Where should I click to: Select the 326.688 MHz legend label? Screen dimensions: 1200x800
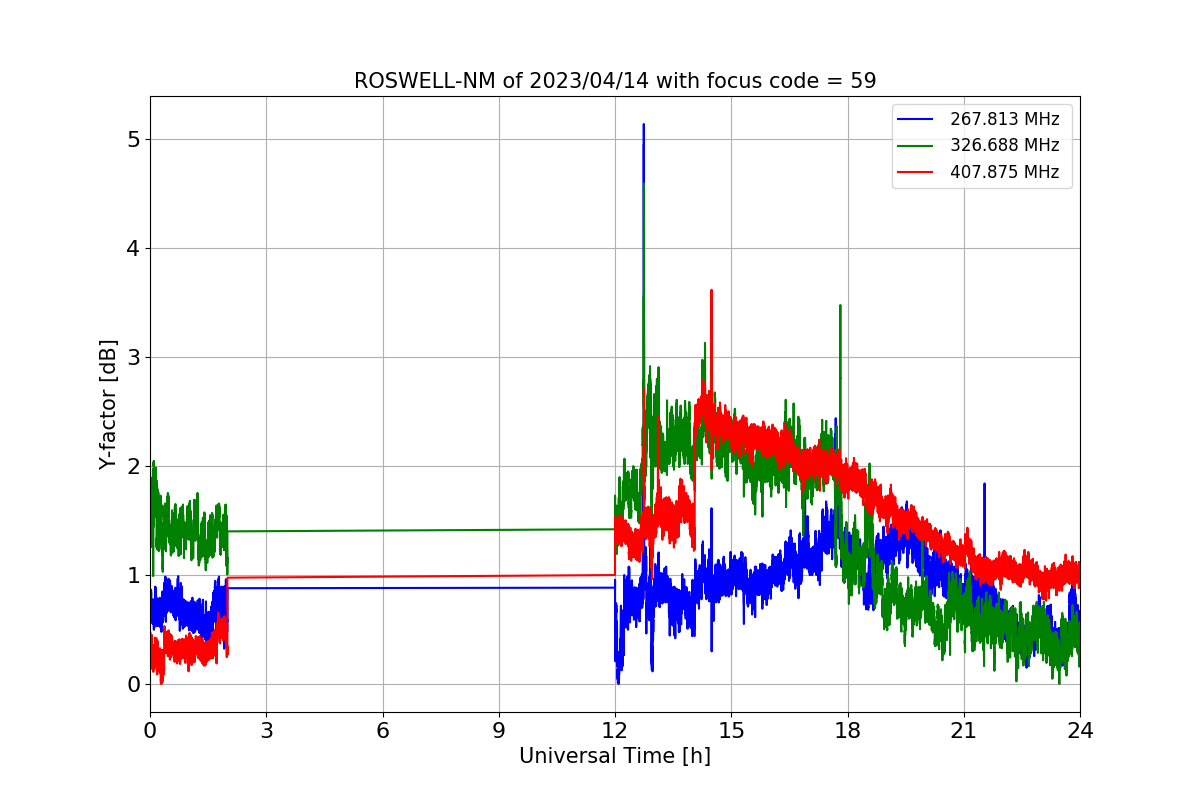pyautogui.click(x=1004, y=146)
